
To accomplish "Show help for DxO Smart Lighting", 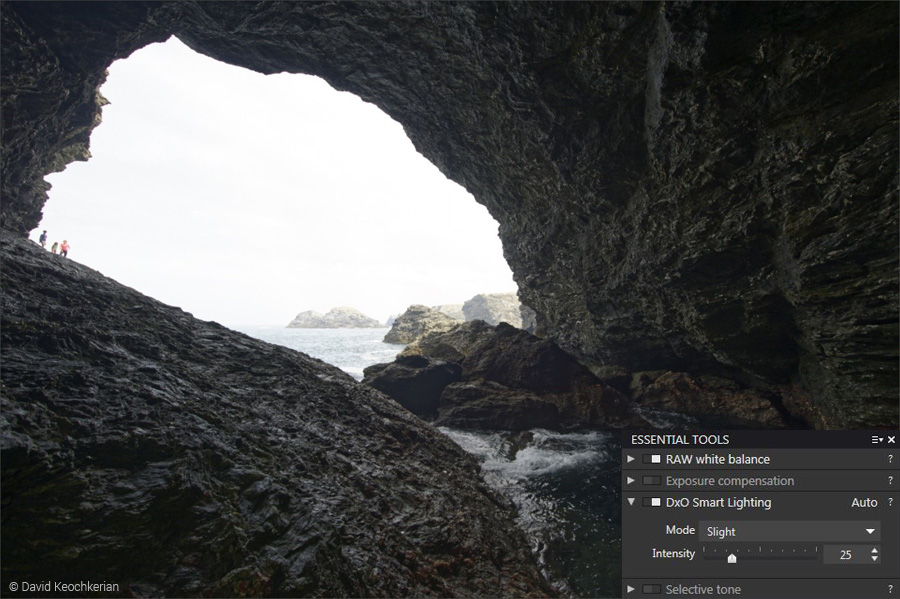I will (x=890, y=502).
